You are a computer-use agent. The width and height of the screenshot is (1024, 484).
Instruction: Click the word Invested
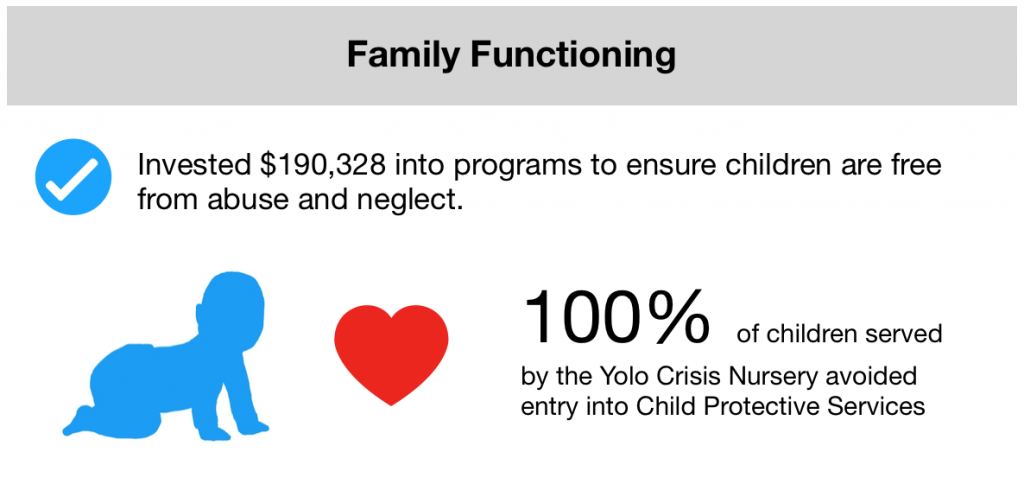194,165
